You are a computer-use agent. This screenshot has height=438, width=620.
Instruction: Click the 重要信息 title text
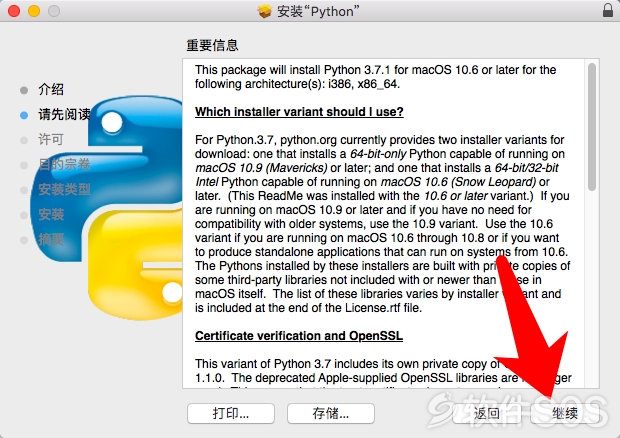click(212, 45)
